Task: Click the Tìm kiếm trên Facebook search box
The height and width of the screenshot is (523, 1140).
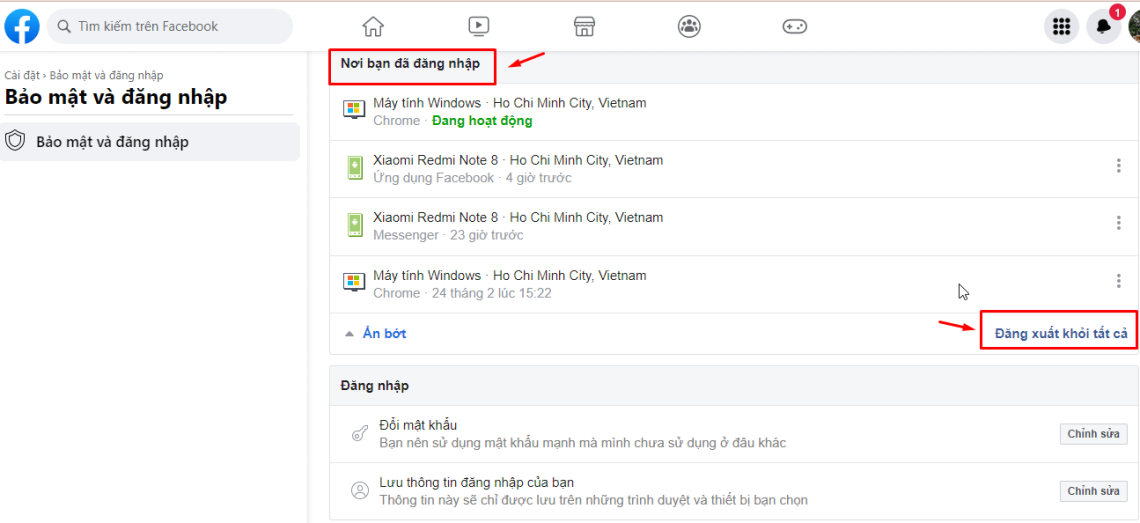Action: (170, 26)
